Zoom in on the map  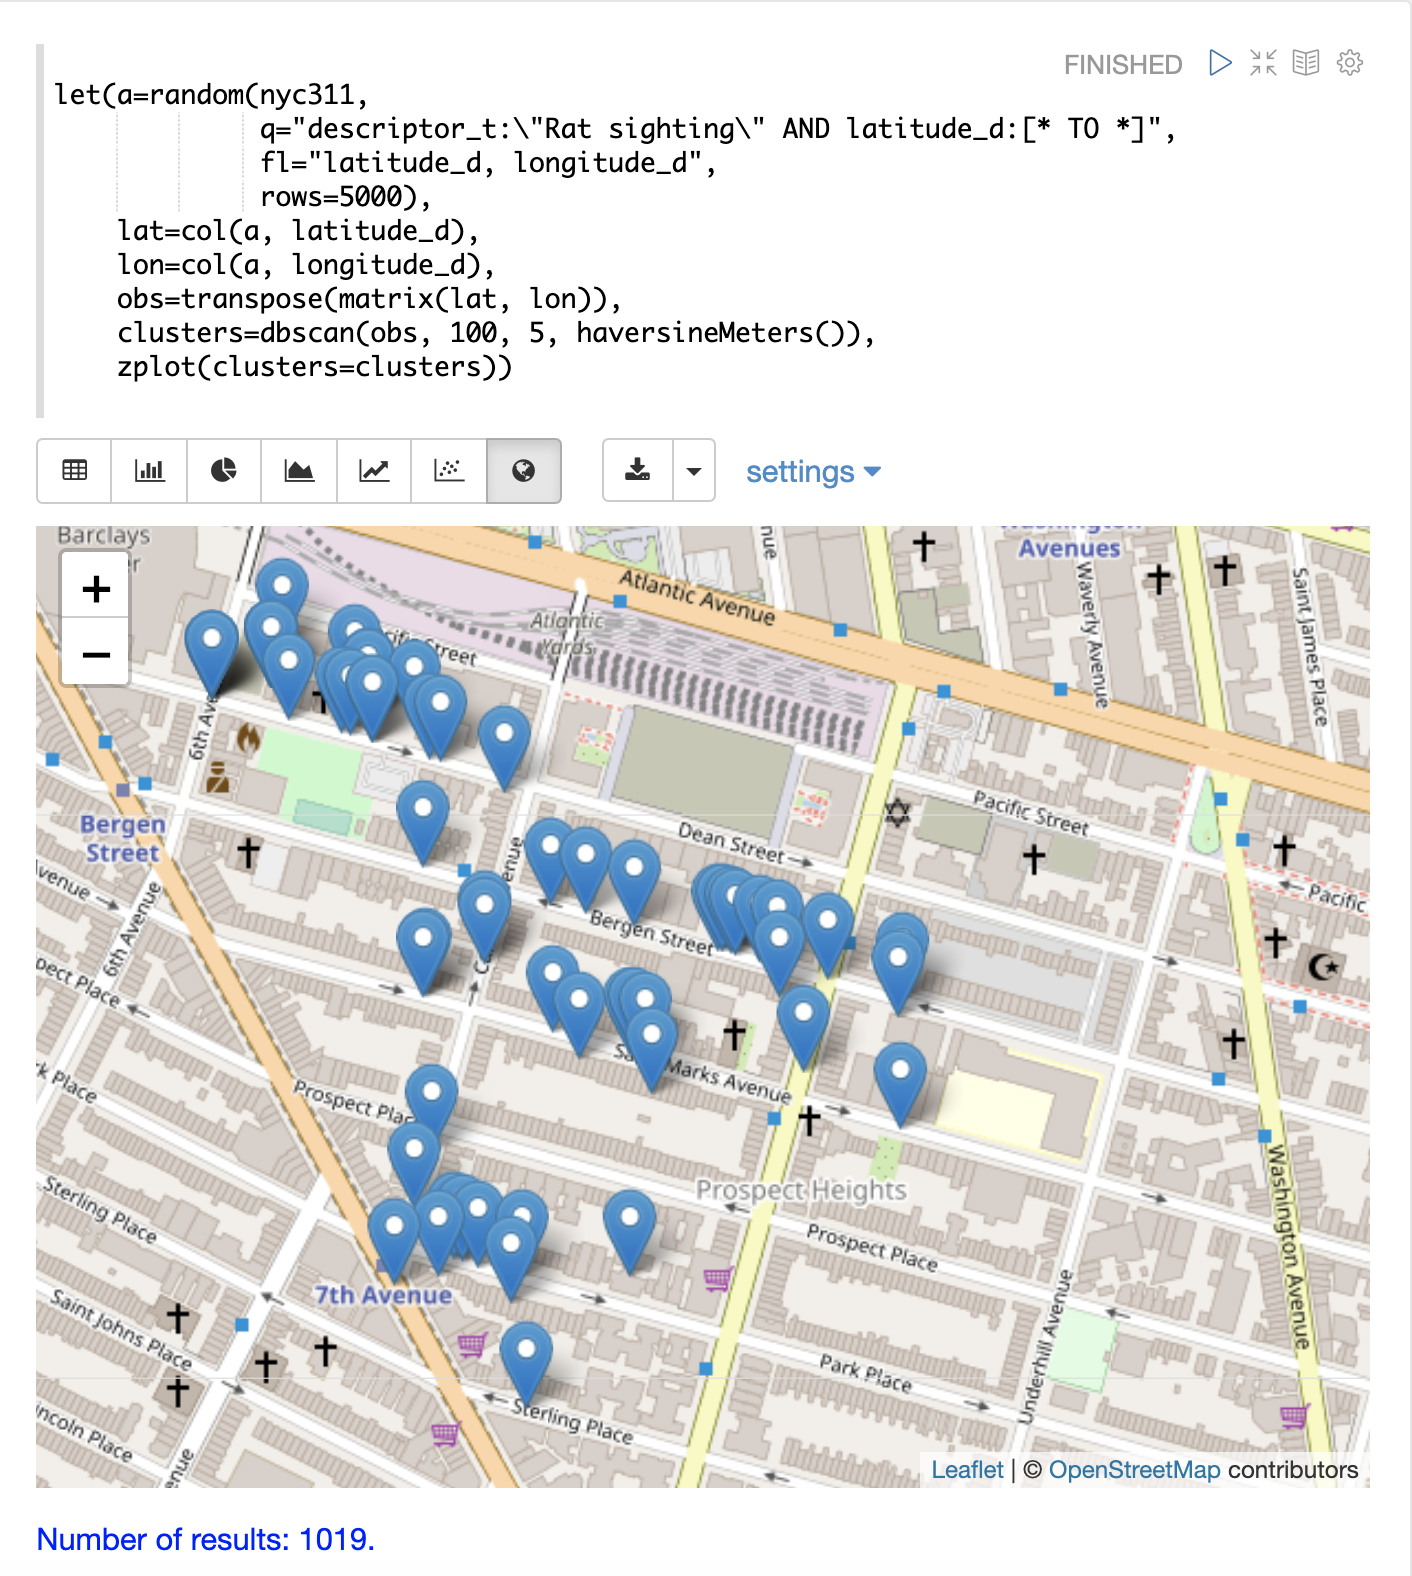click(96, 589)
